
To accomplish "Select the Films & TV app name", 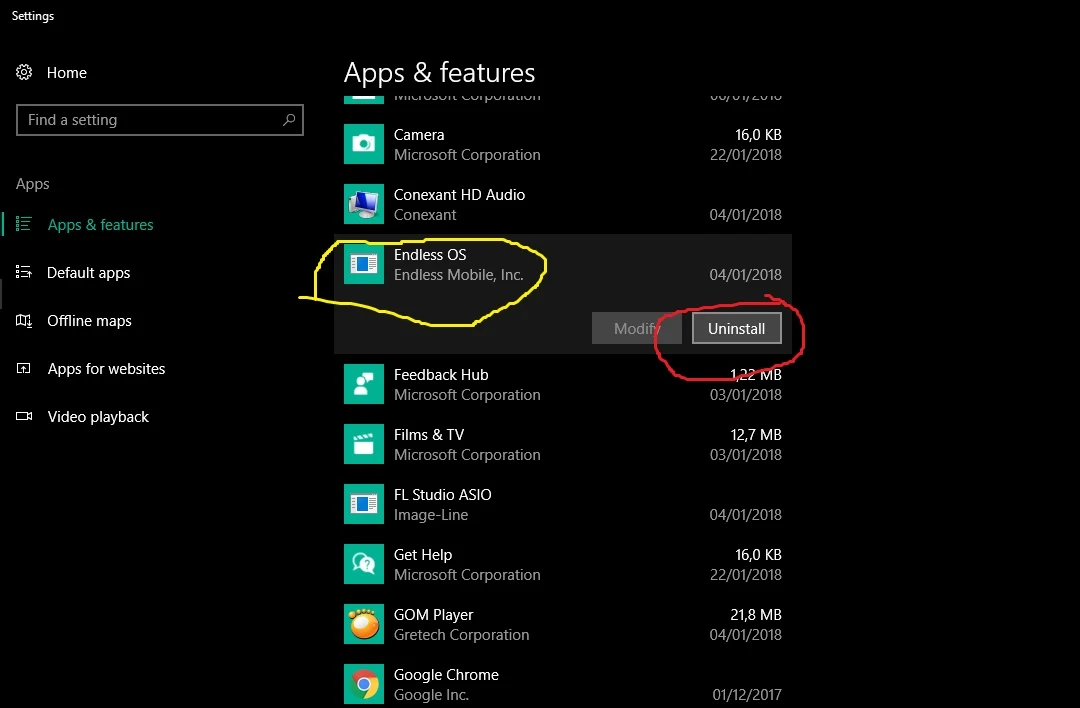I will 428,435.
